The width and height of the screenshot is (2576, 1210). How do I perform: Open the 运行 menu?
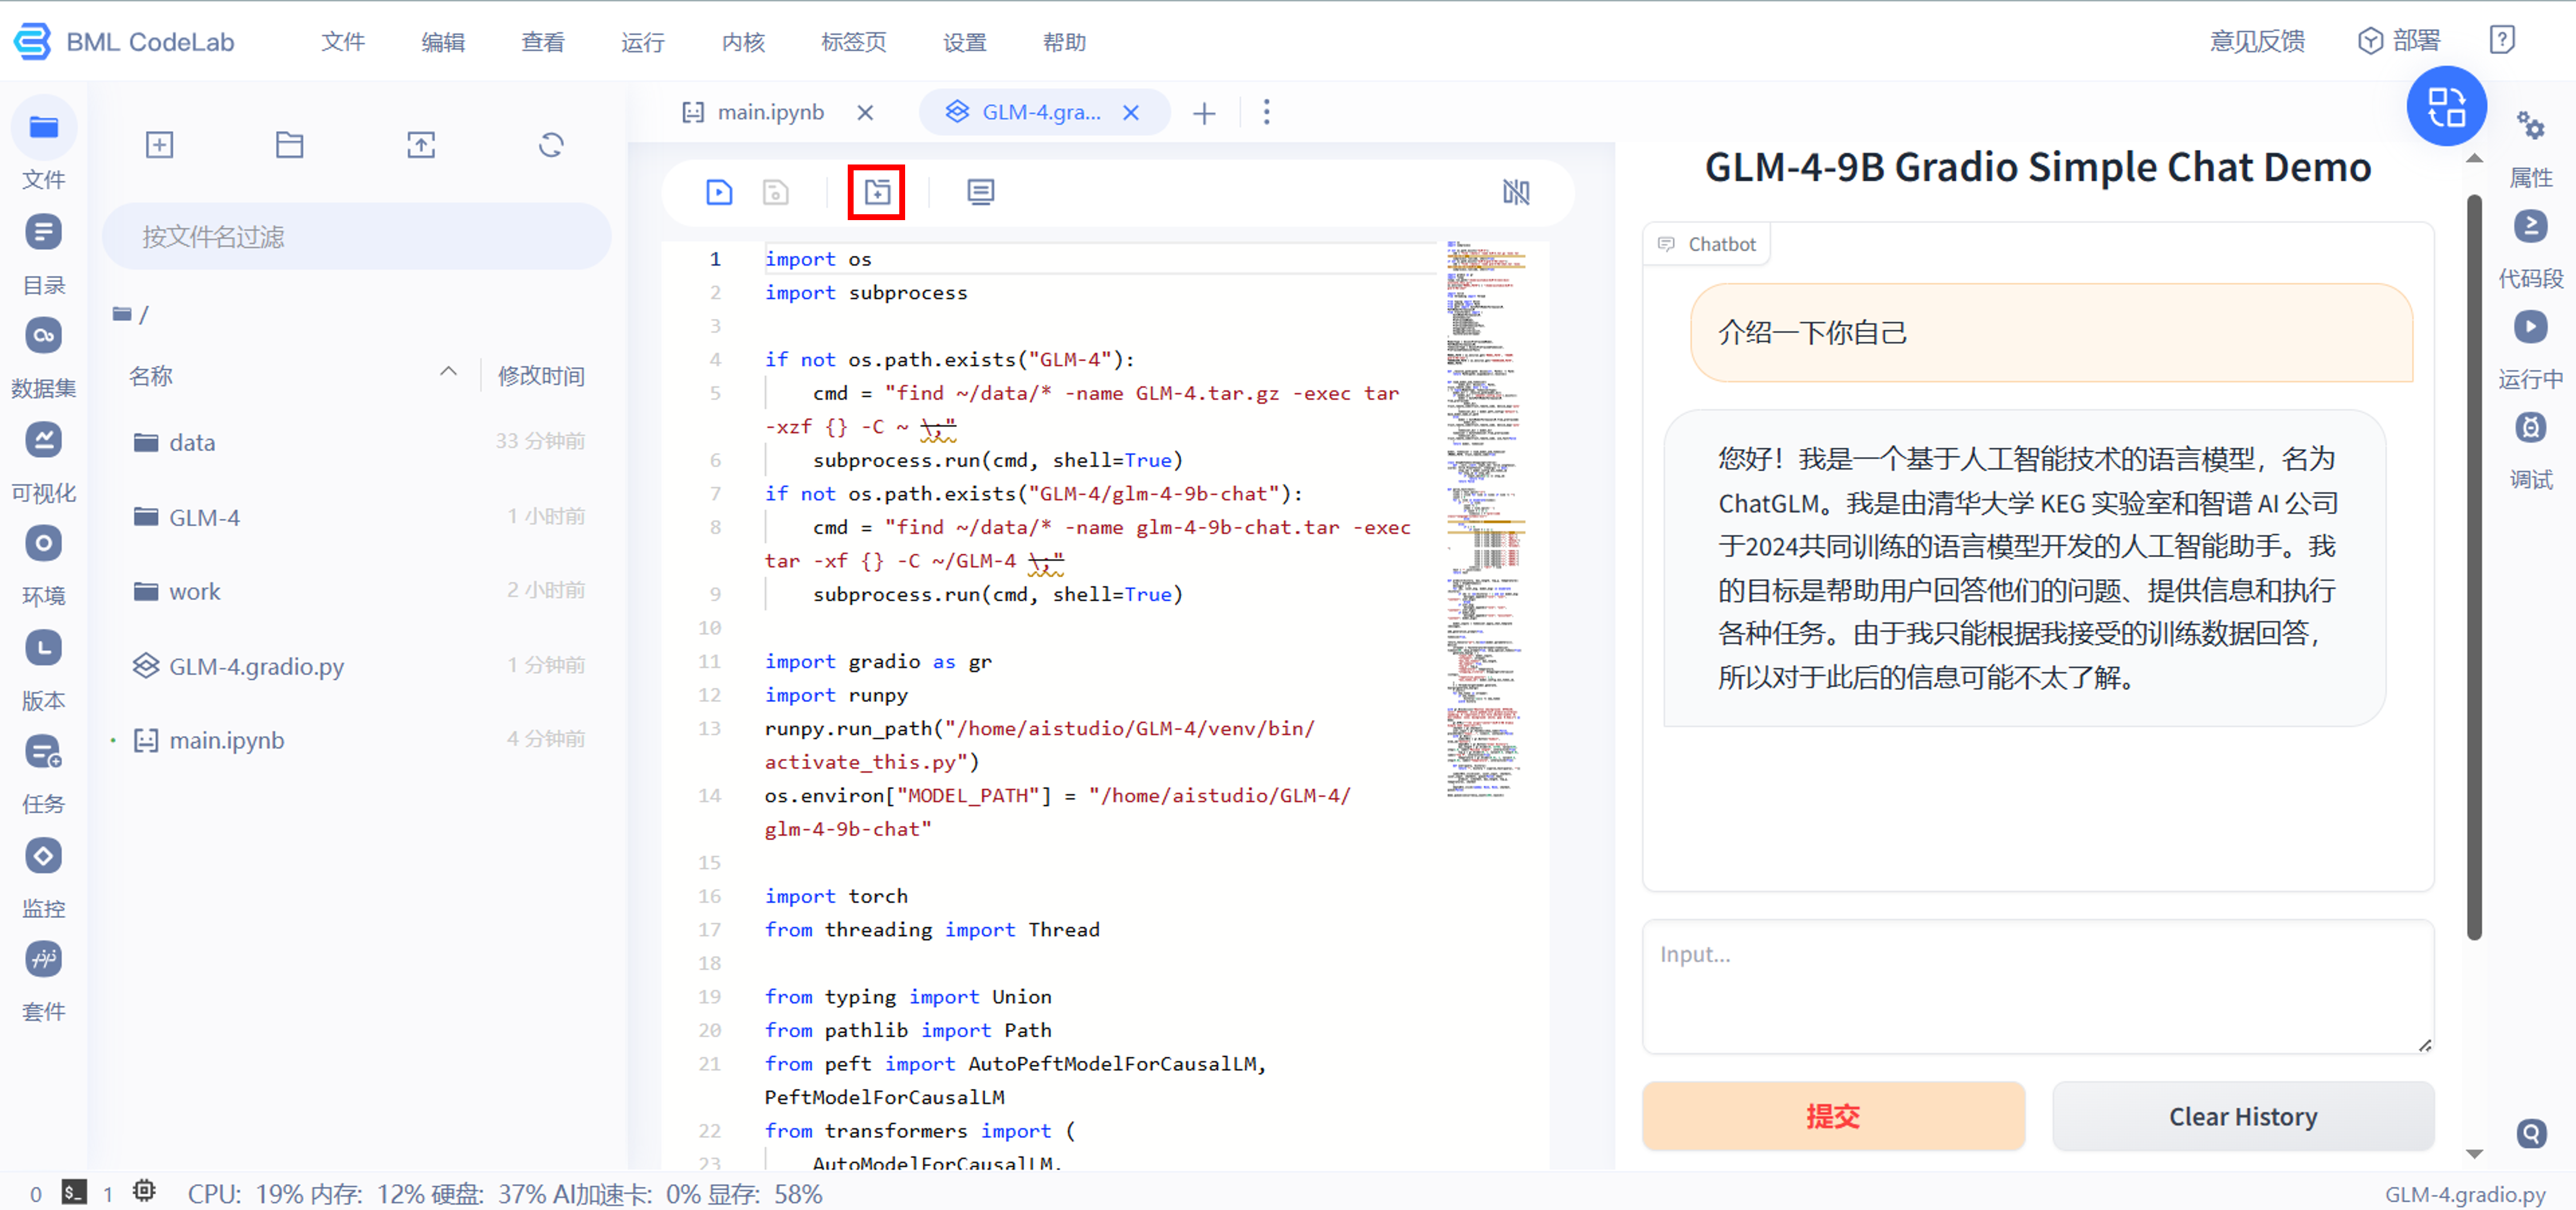(x=643, y=42)
